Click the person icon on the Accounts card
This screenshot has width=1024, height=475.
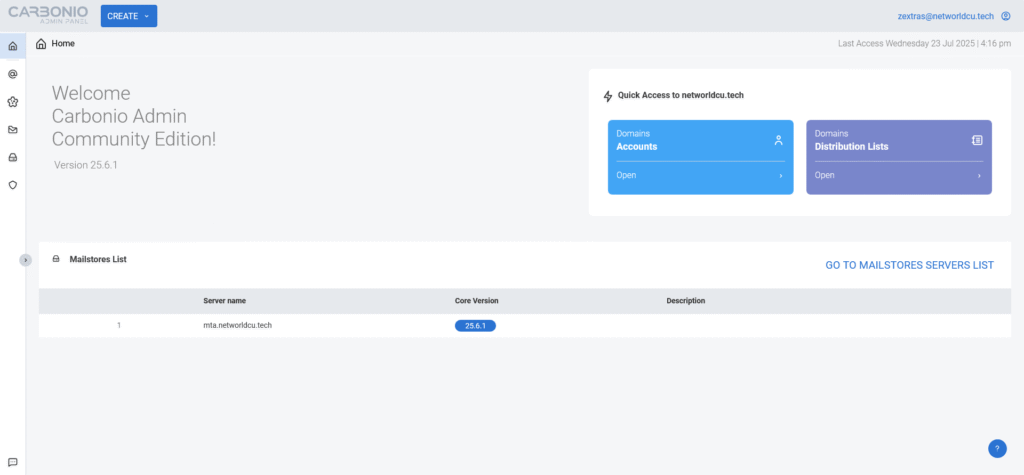pos(778,141)
